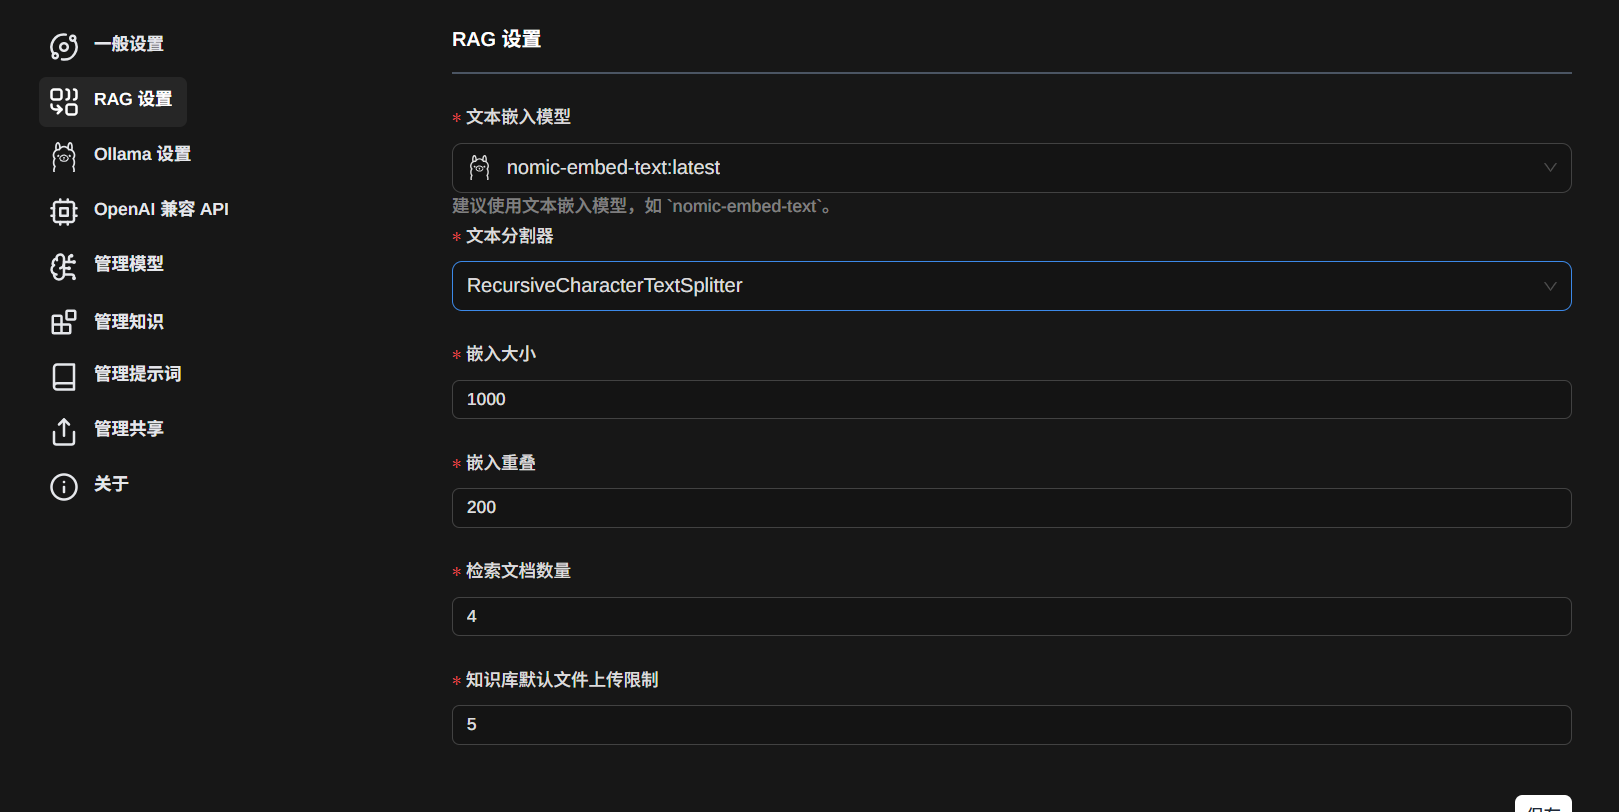The image size is (1619, 812).
Task: Click the llama icon inside embedding model dropdown
Action: pyautogui.click(x=480, y=168)
